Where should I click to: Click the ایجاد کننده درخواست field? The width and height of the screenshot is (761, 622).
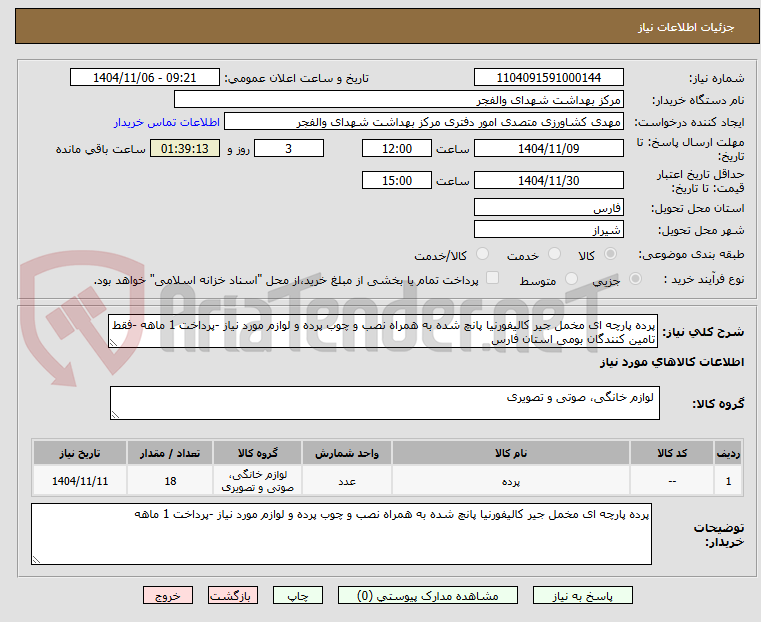click(424, 122)
